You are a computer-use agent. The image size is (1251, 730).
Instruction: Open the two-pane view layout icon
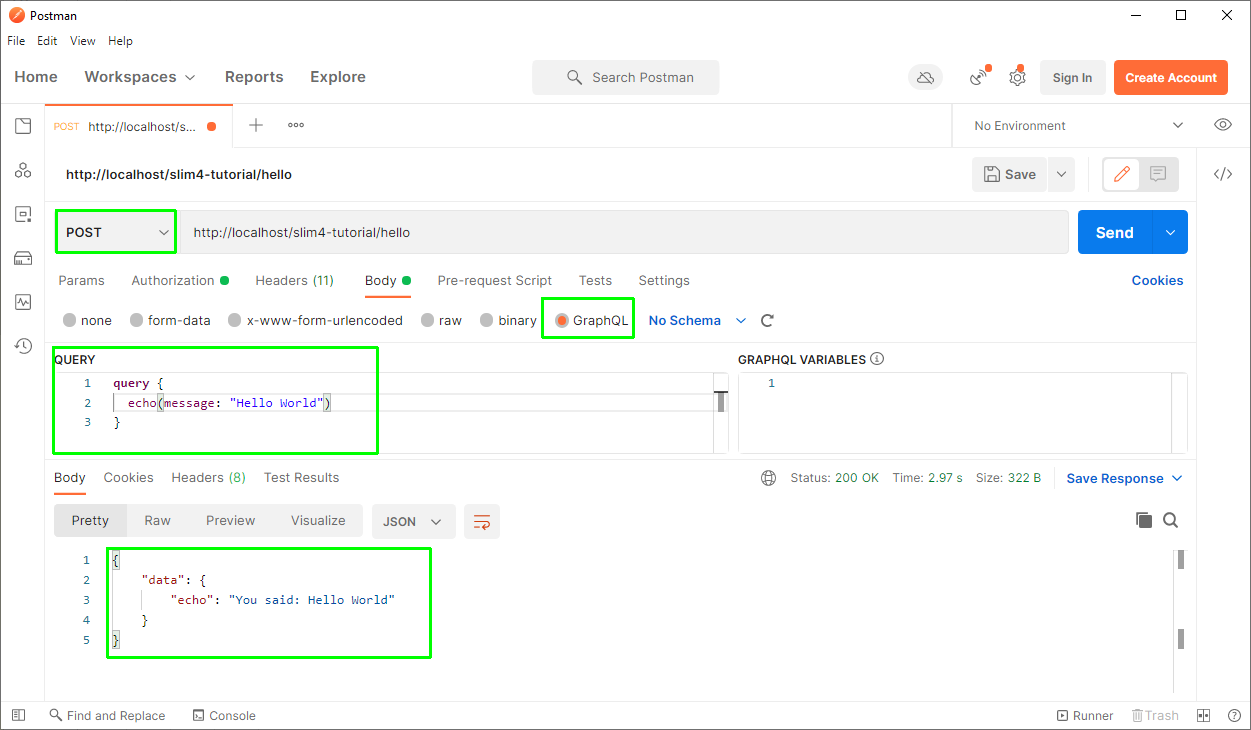click(1204, 716)
